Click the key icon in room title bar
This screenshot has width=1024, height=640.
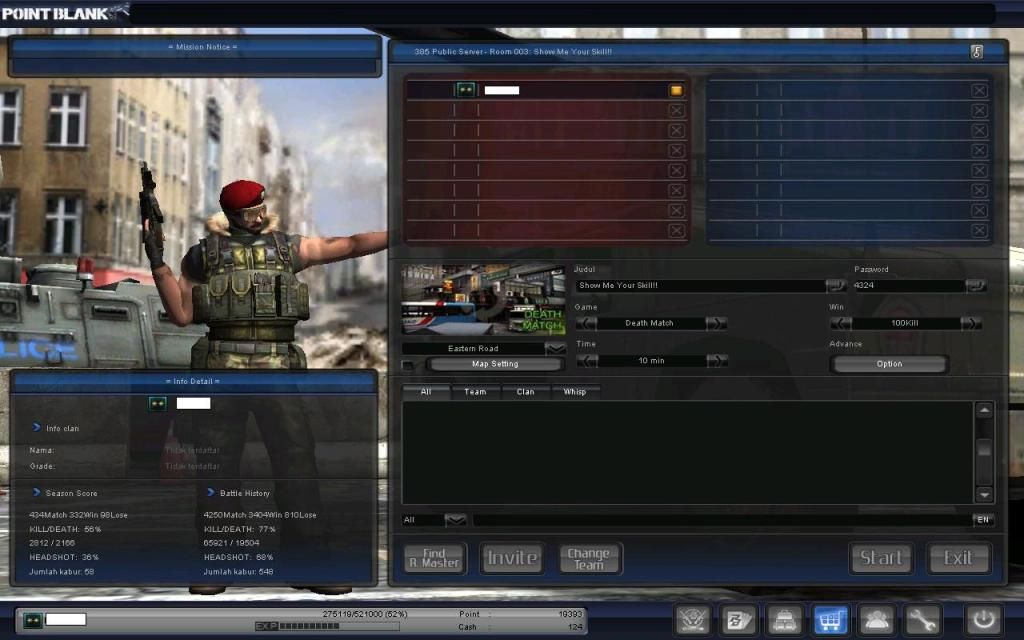point(976,52)
